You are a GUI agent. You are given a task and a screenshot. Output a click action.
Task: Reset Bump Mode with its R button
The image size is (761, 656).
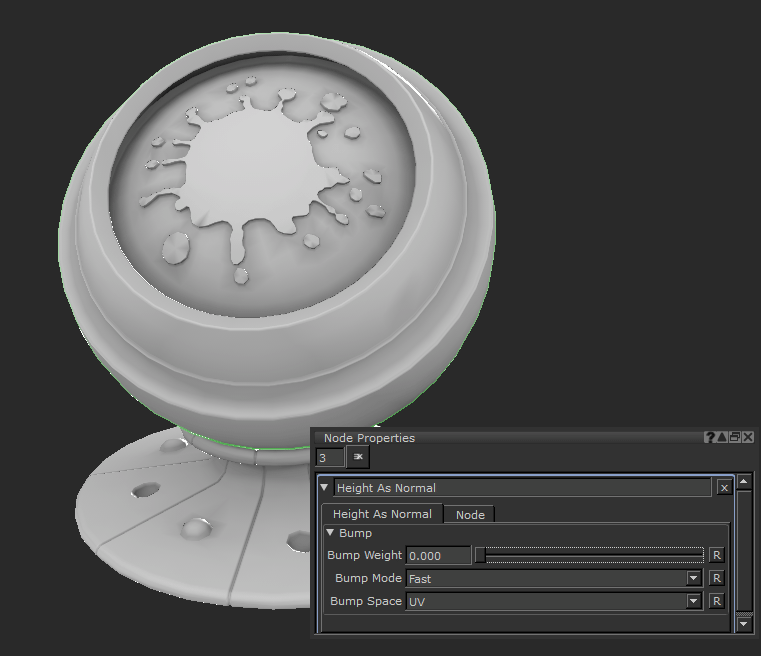click(716, 578)
